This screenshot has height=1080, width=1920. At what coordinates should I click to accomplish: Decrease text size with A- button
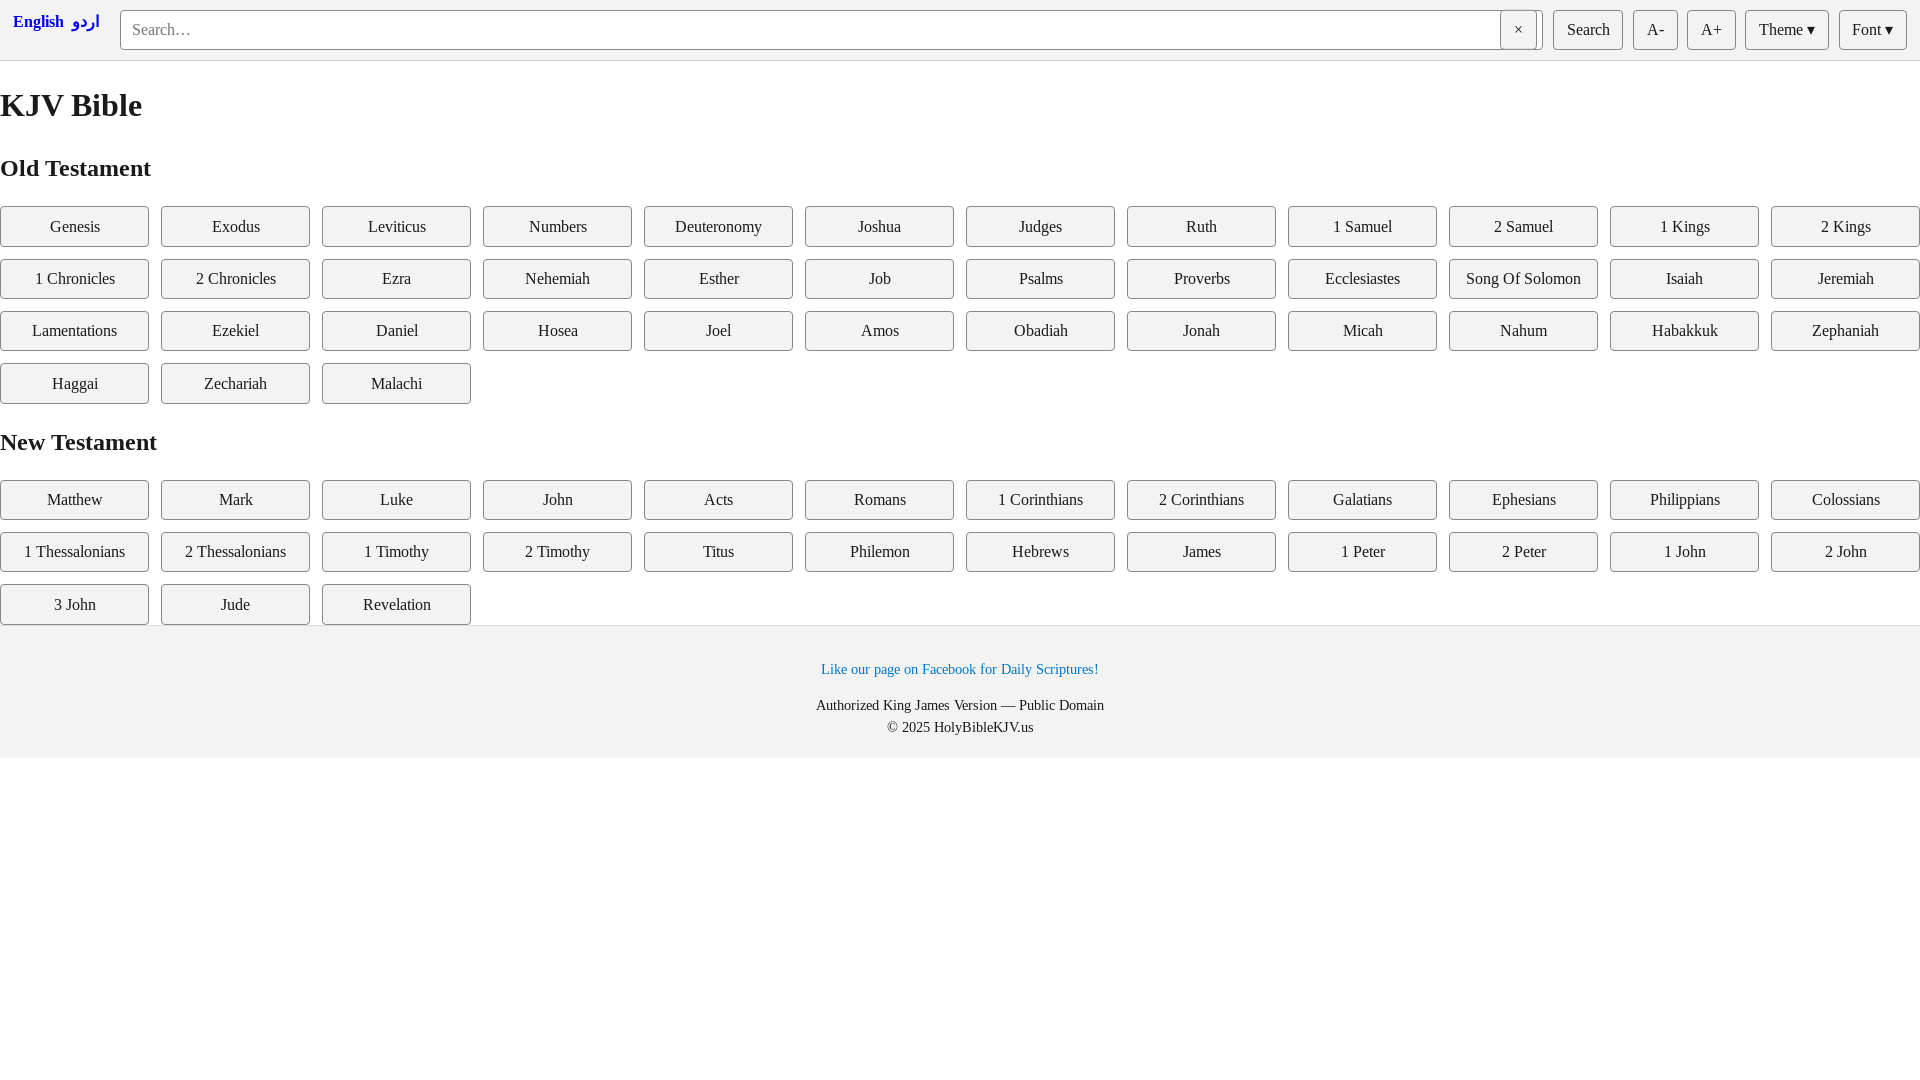click(x=1655, y=30)
